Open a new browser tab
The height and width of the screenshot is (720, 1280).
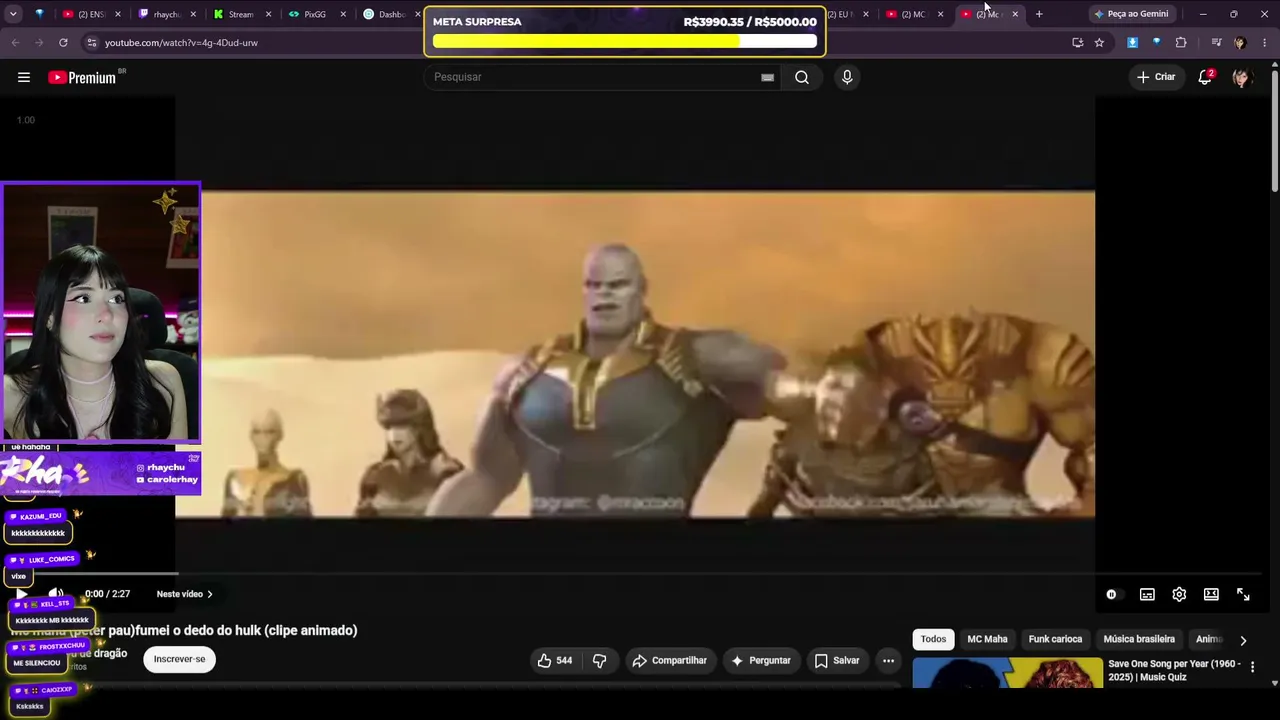point(1039,14)
